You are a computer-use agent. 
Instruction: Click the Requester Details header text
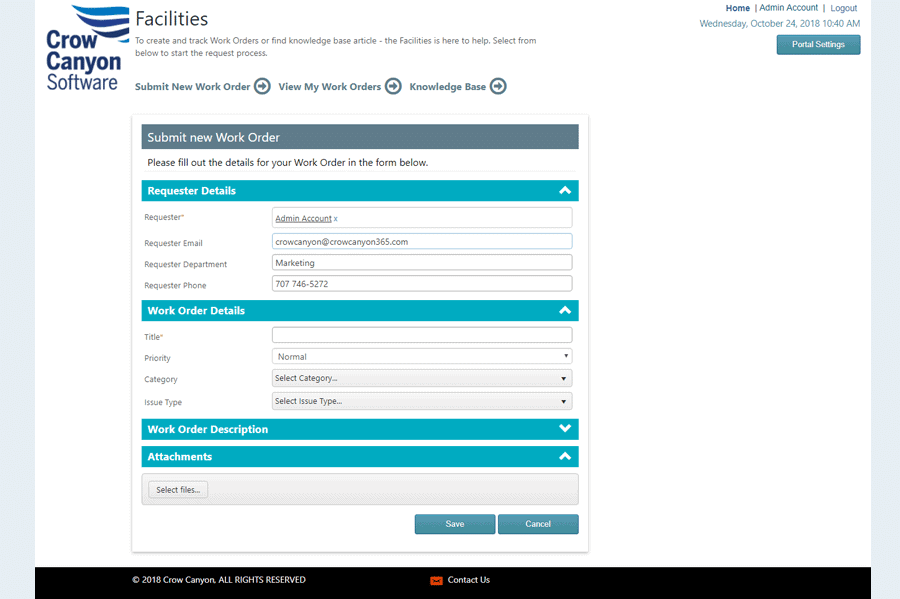(192, 190)
